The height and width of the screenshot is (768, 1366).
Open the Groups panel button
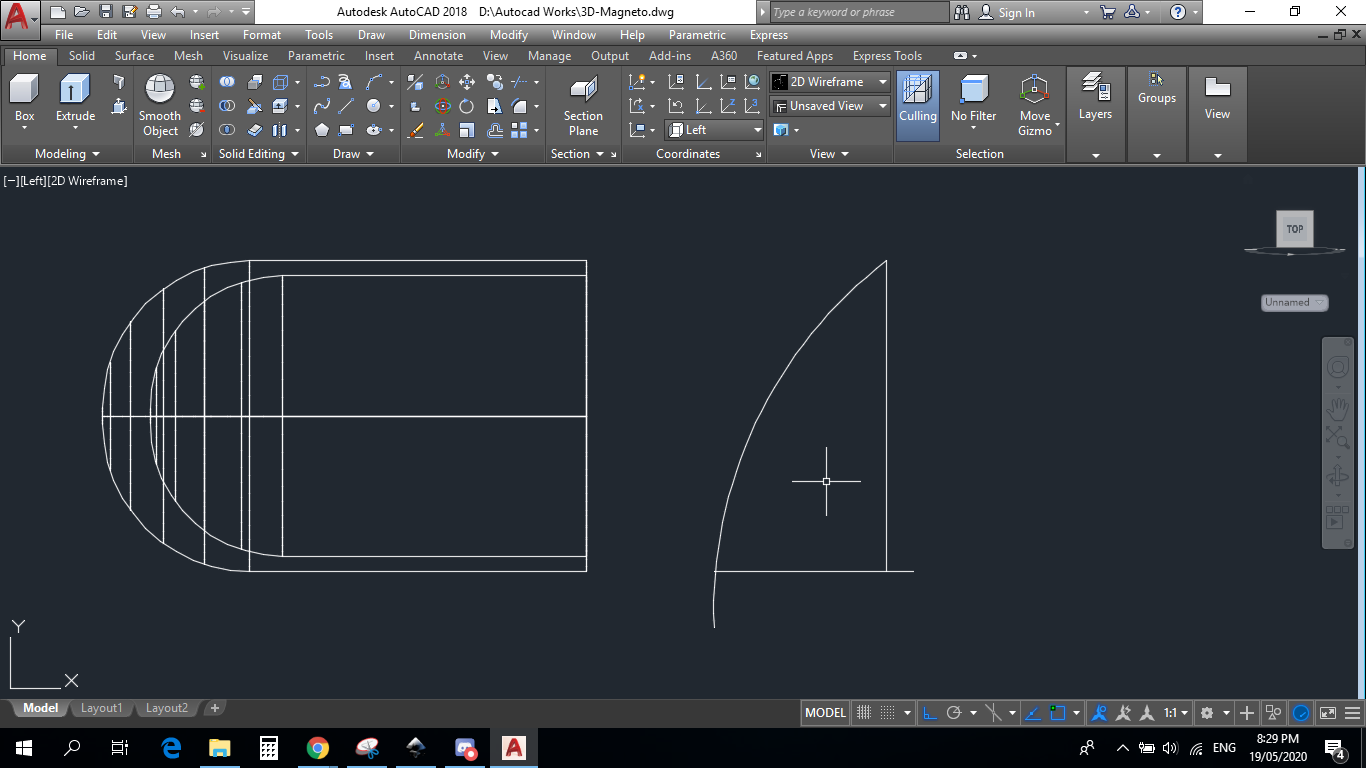pyautogui.click(x=1157, y=114)
